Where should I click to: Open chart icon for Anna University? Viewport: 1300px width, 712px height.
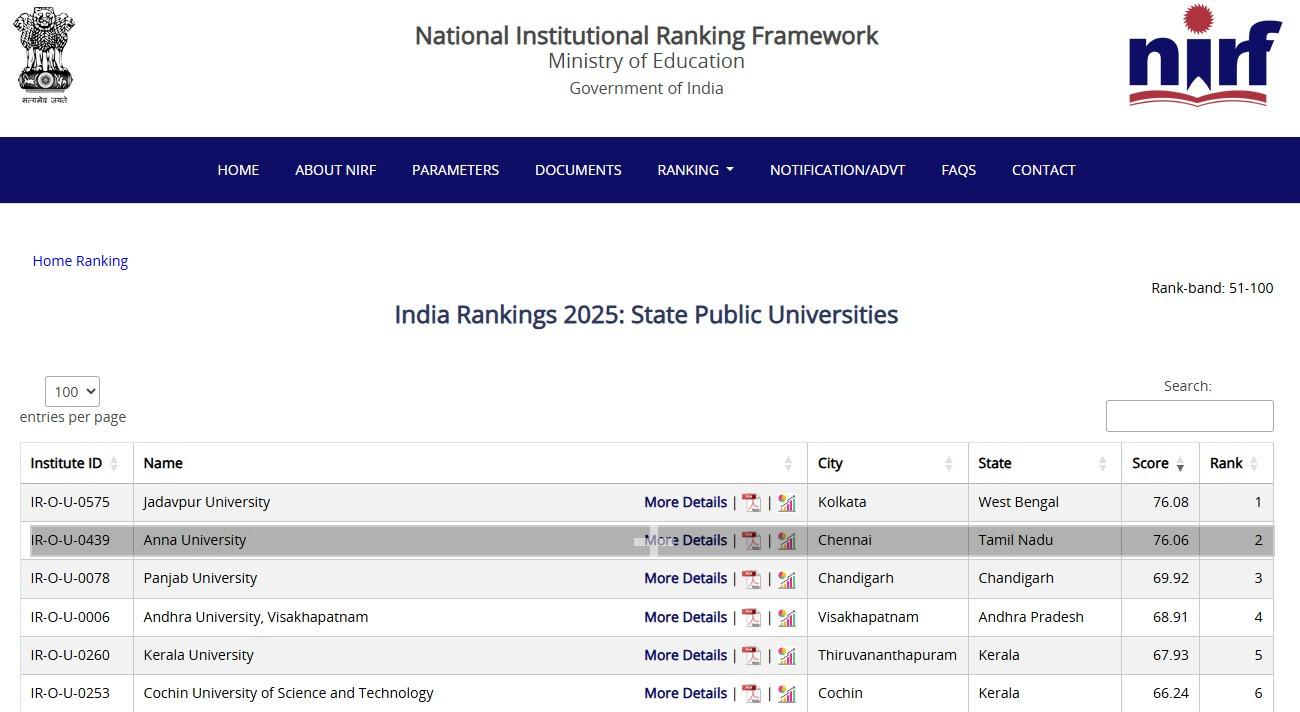787,540
